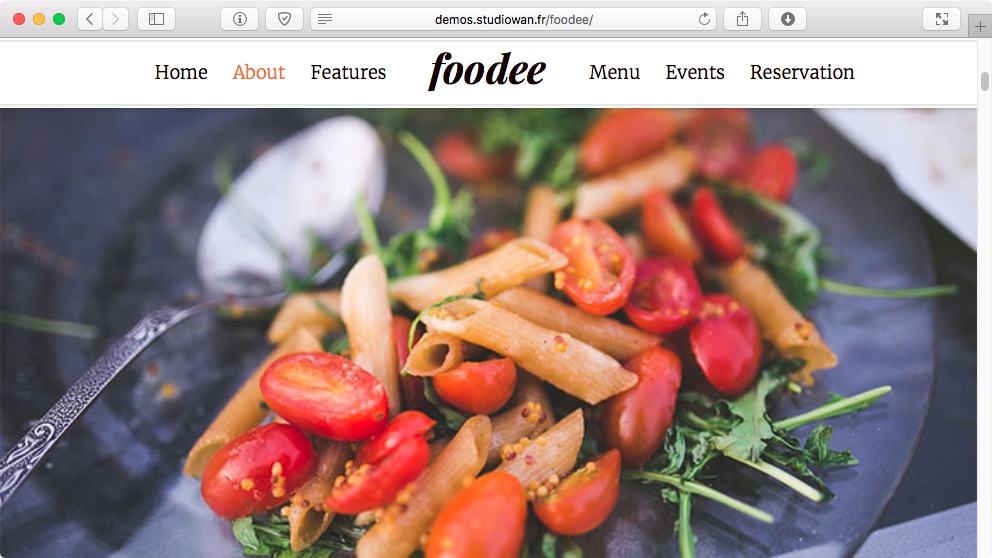Go back with the Safari back arrow

coord(90,19)
